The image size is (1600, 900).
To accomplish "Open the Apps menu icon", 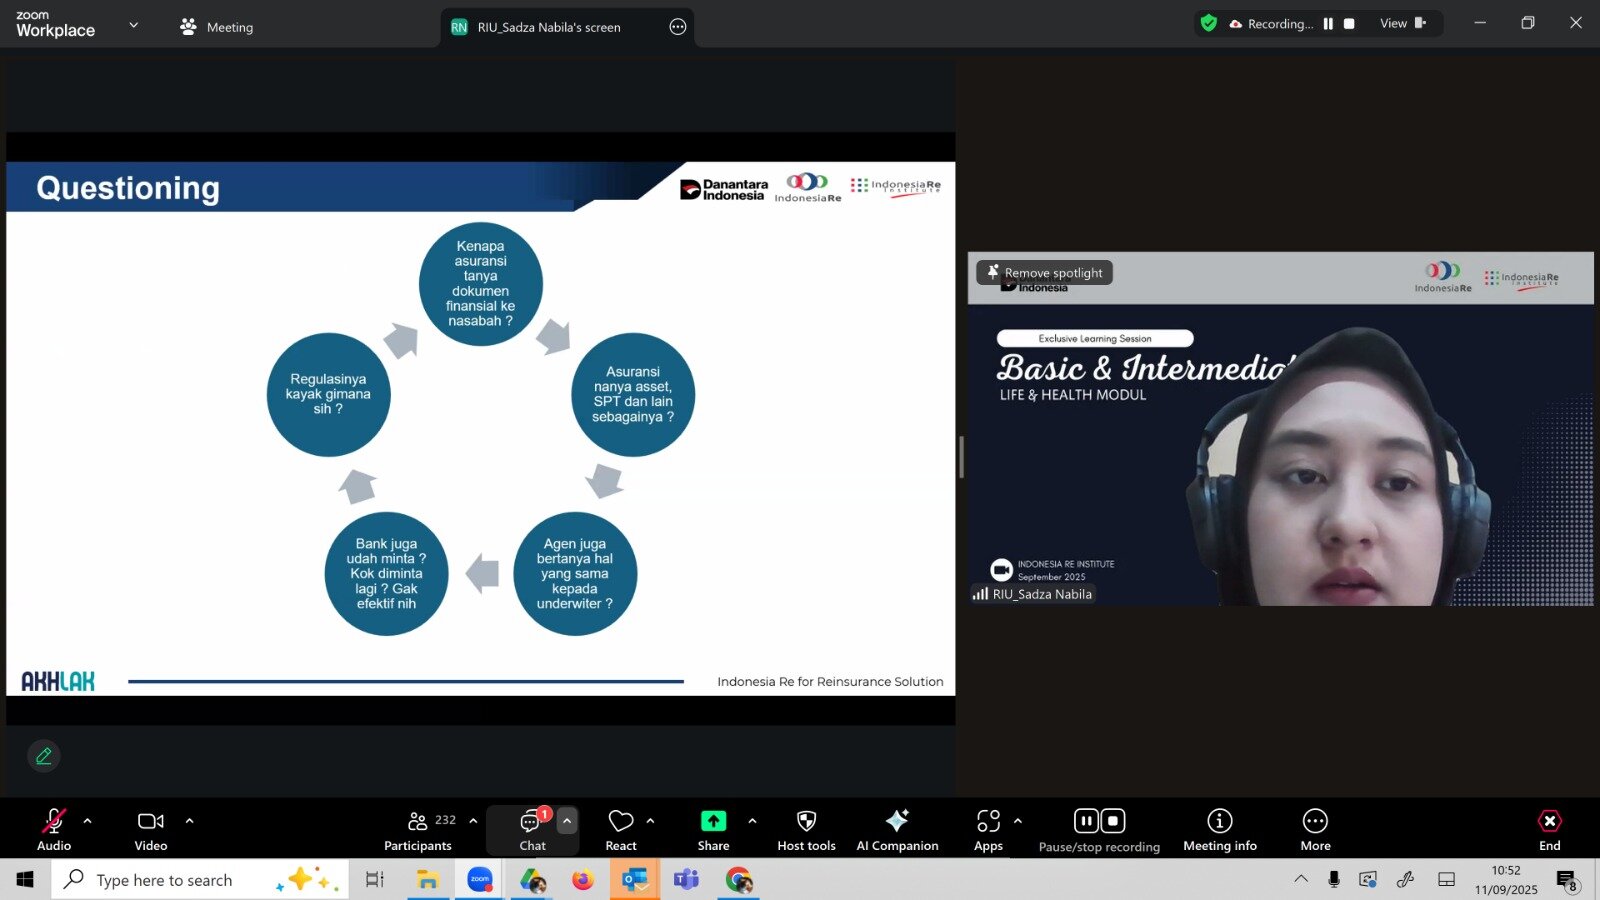I will [988, 830].
